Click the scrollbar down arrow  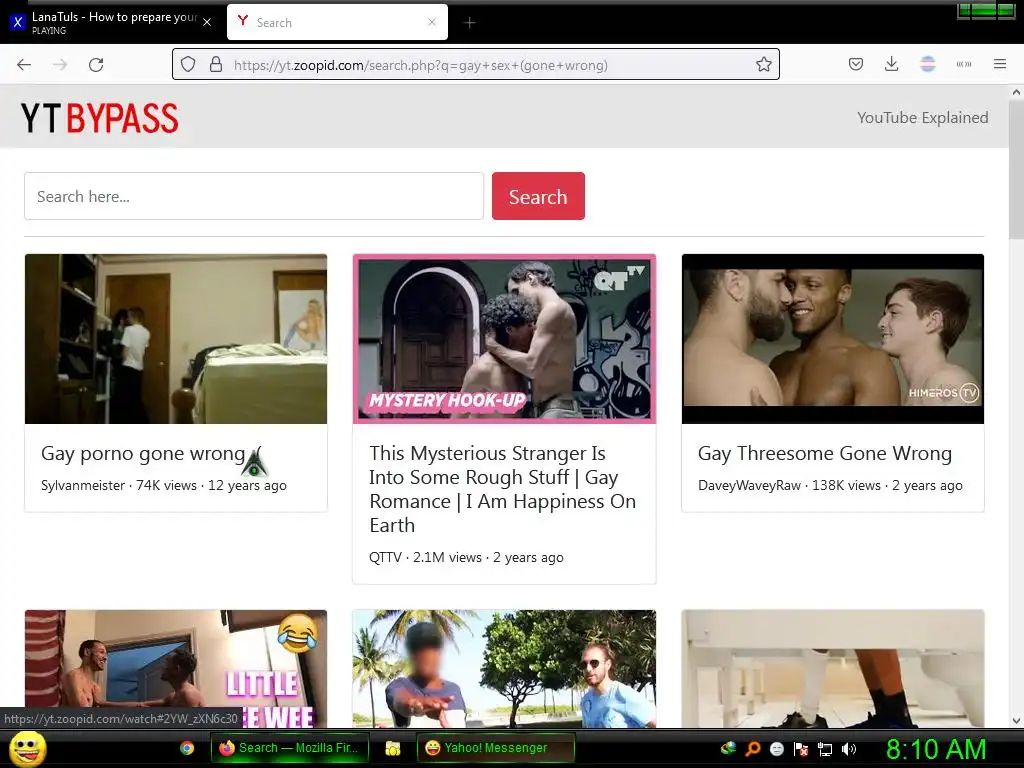1016,721
